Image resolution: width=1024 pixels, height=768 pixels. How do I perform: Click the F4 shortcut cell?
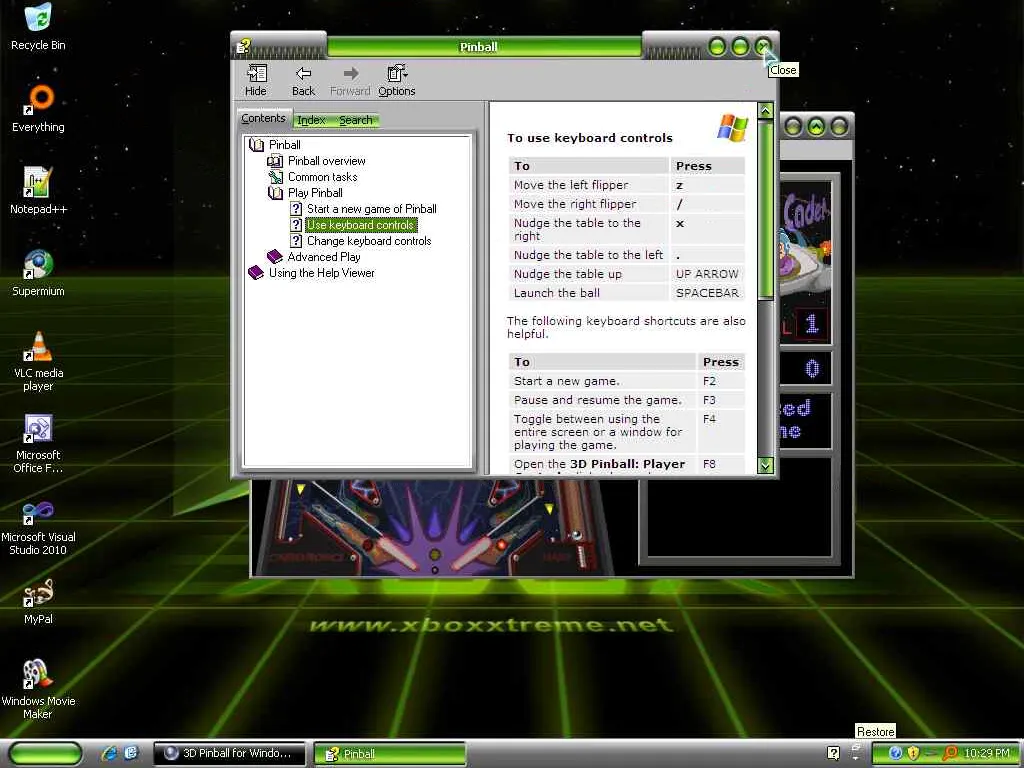click(721, 431)
